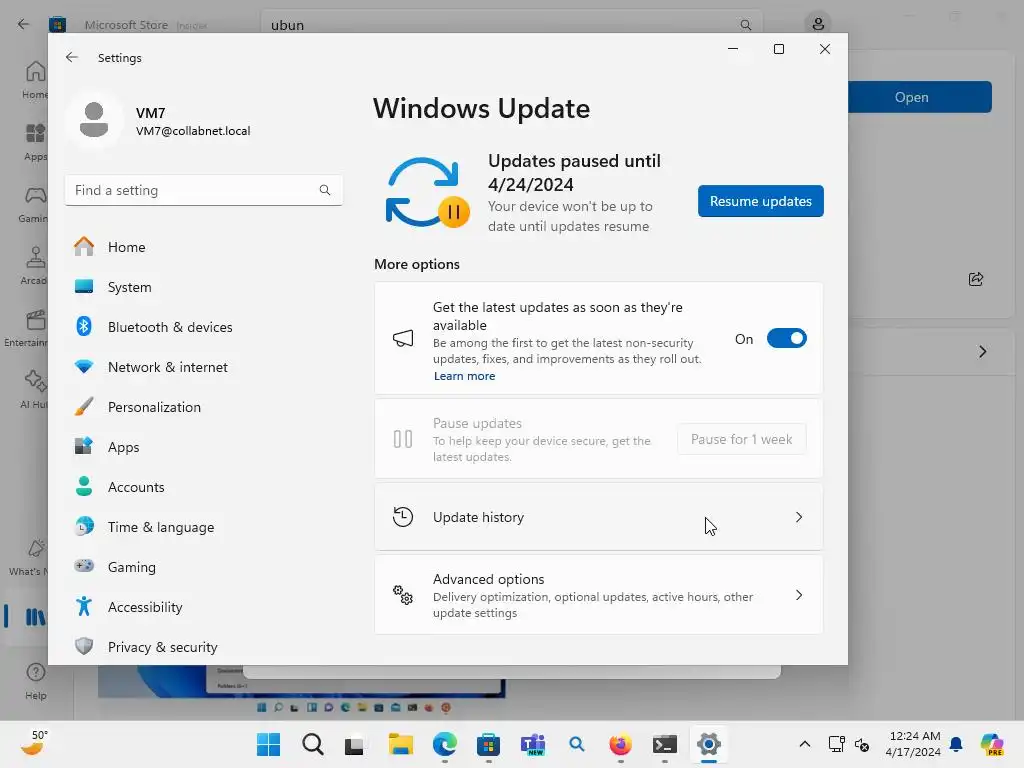
Task: Open Privacy & security settings
Action: tap(204, 647)
